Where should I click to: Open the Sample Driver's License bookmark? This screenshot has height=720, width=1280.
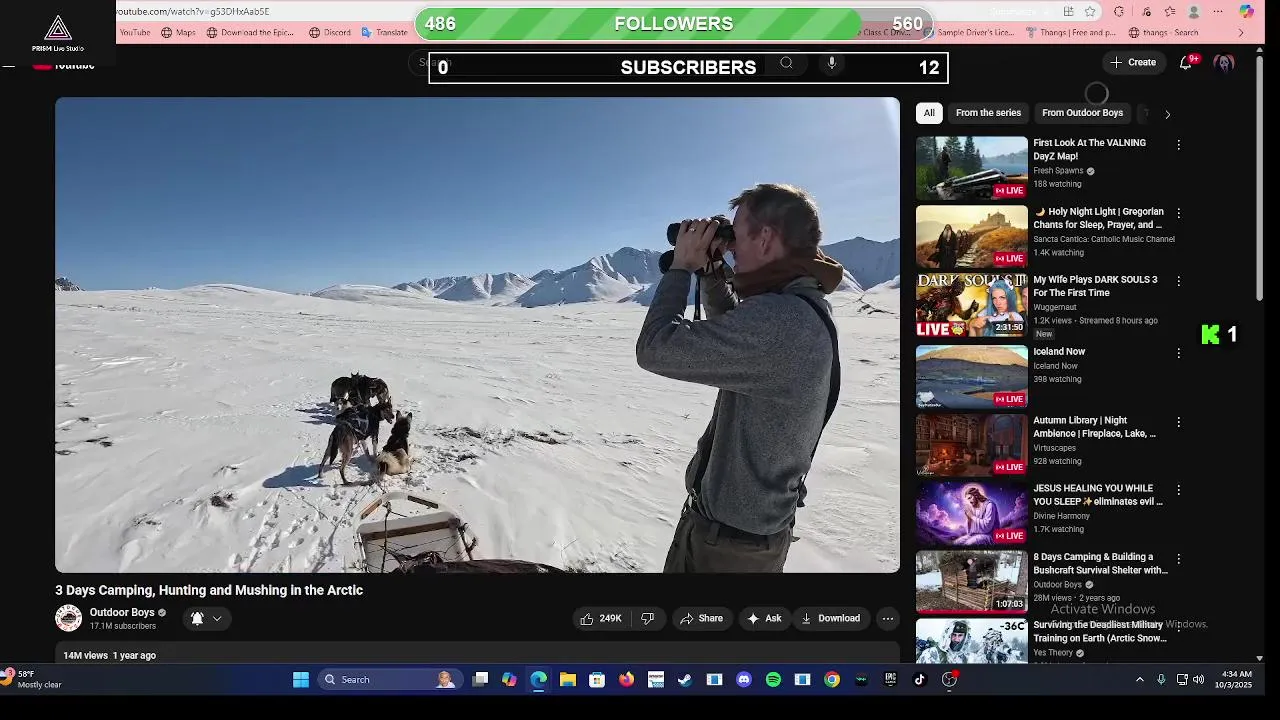(x=969, y=32)
